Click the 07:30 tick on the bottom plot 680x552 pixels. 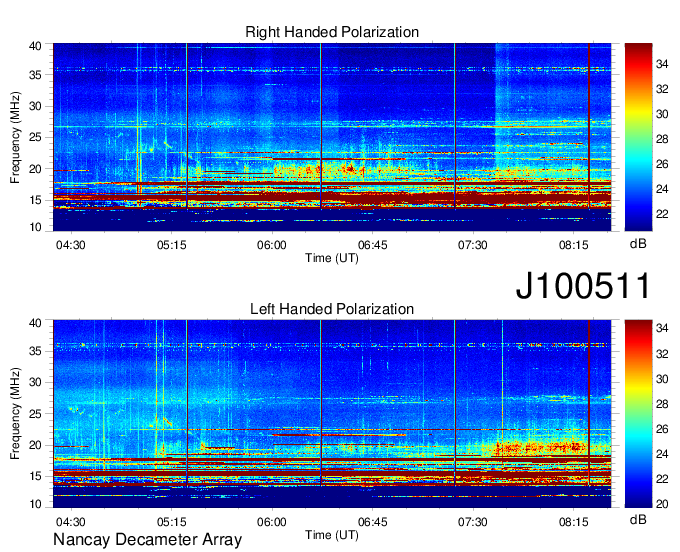pyautogui.click(x=473, y=522)
